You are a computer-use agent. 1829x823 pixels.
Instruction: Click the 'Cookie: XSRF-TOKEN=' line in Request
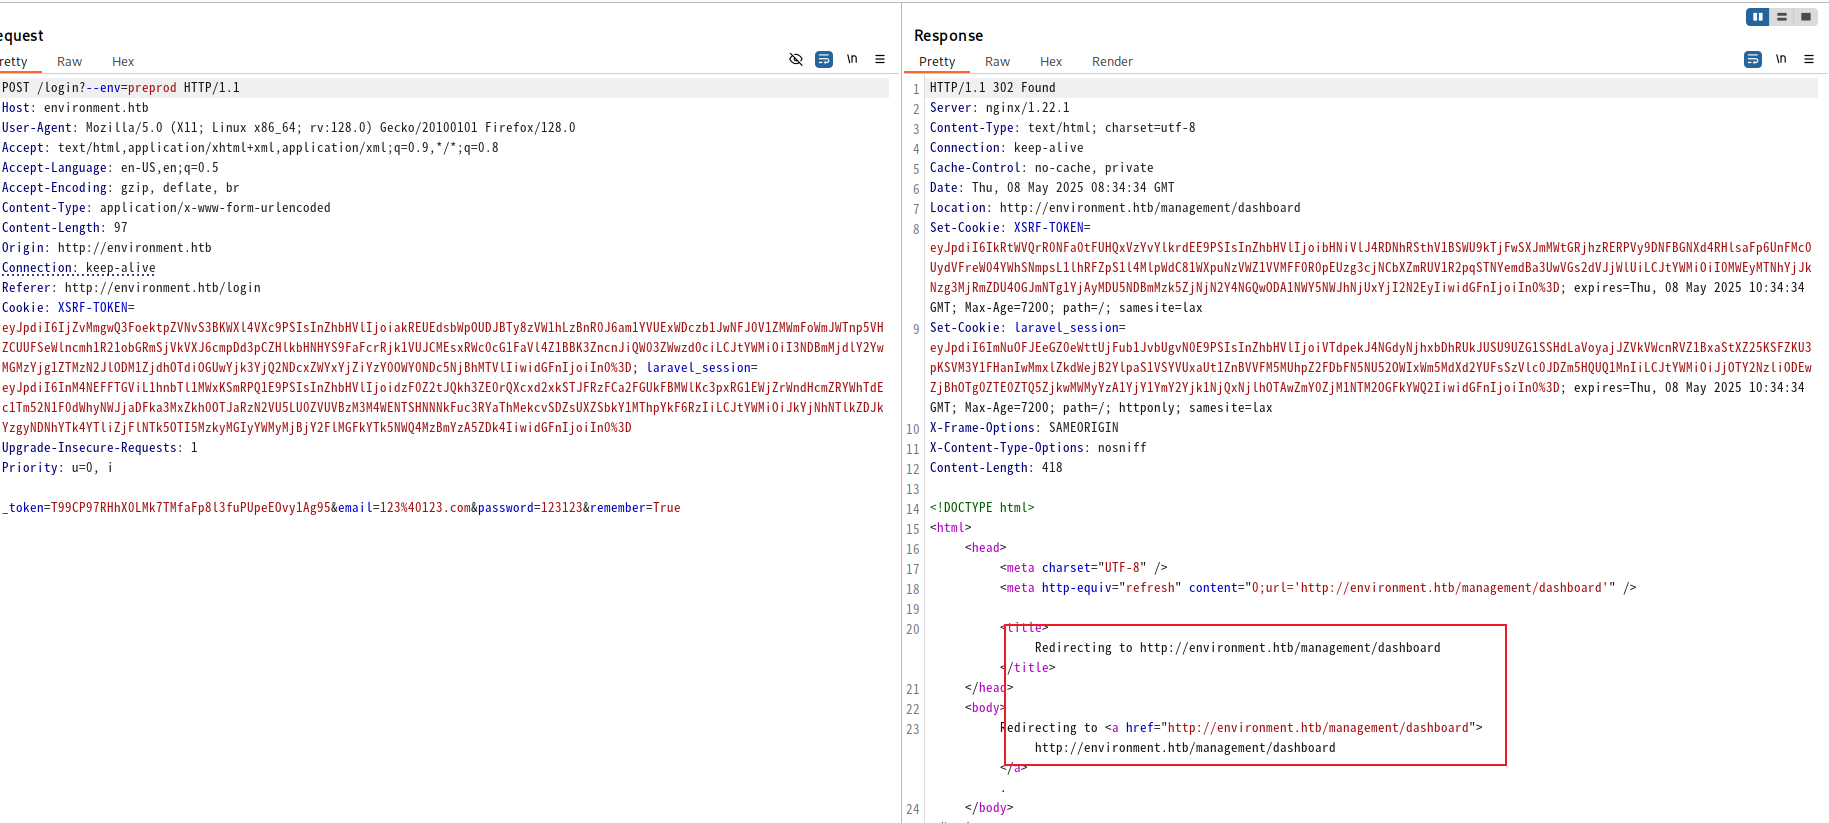[x=68, y=308]
